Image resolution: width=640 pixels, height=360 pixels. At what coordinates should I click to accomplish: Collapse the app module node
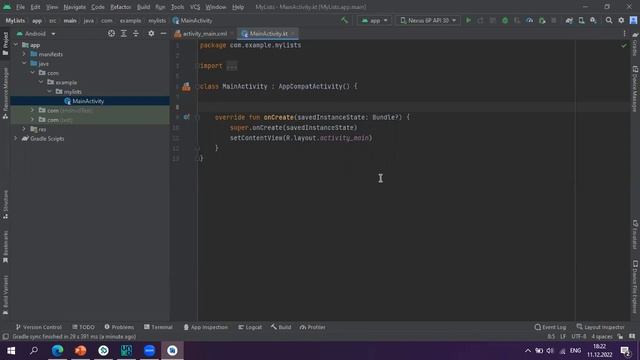click(16, 44)
